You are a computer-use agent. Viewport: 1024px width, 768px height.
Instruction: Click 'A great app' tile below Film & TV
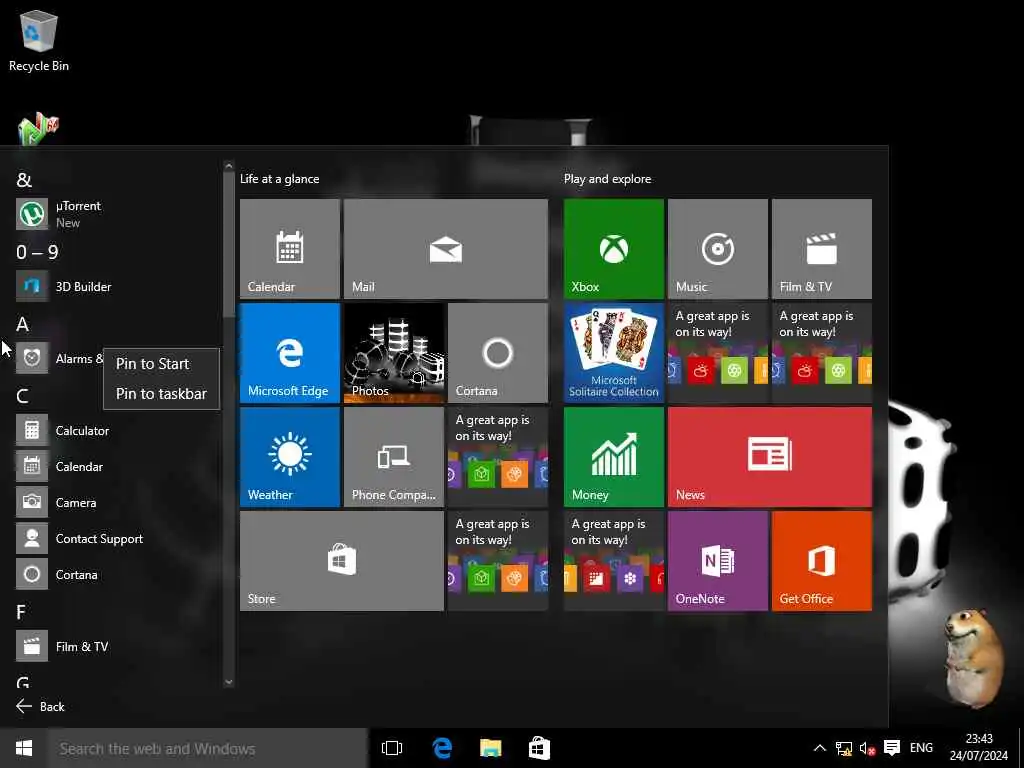822,353
